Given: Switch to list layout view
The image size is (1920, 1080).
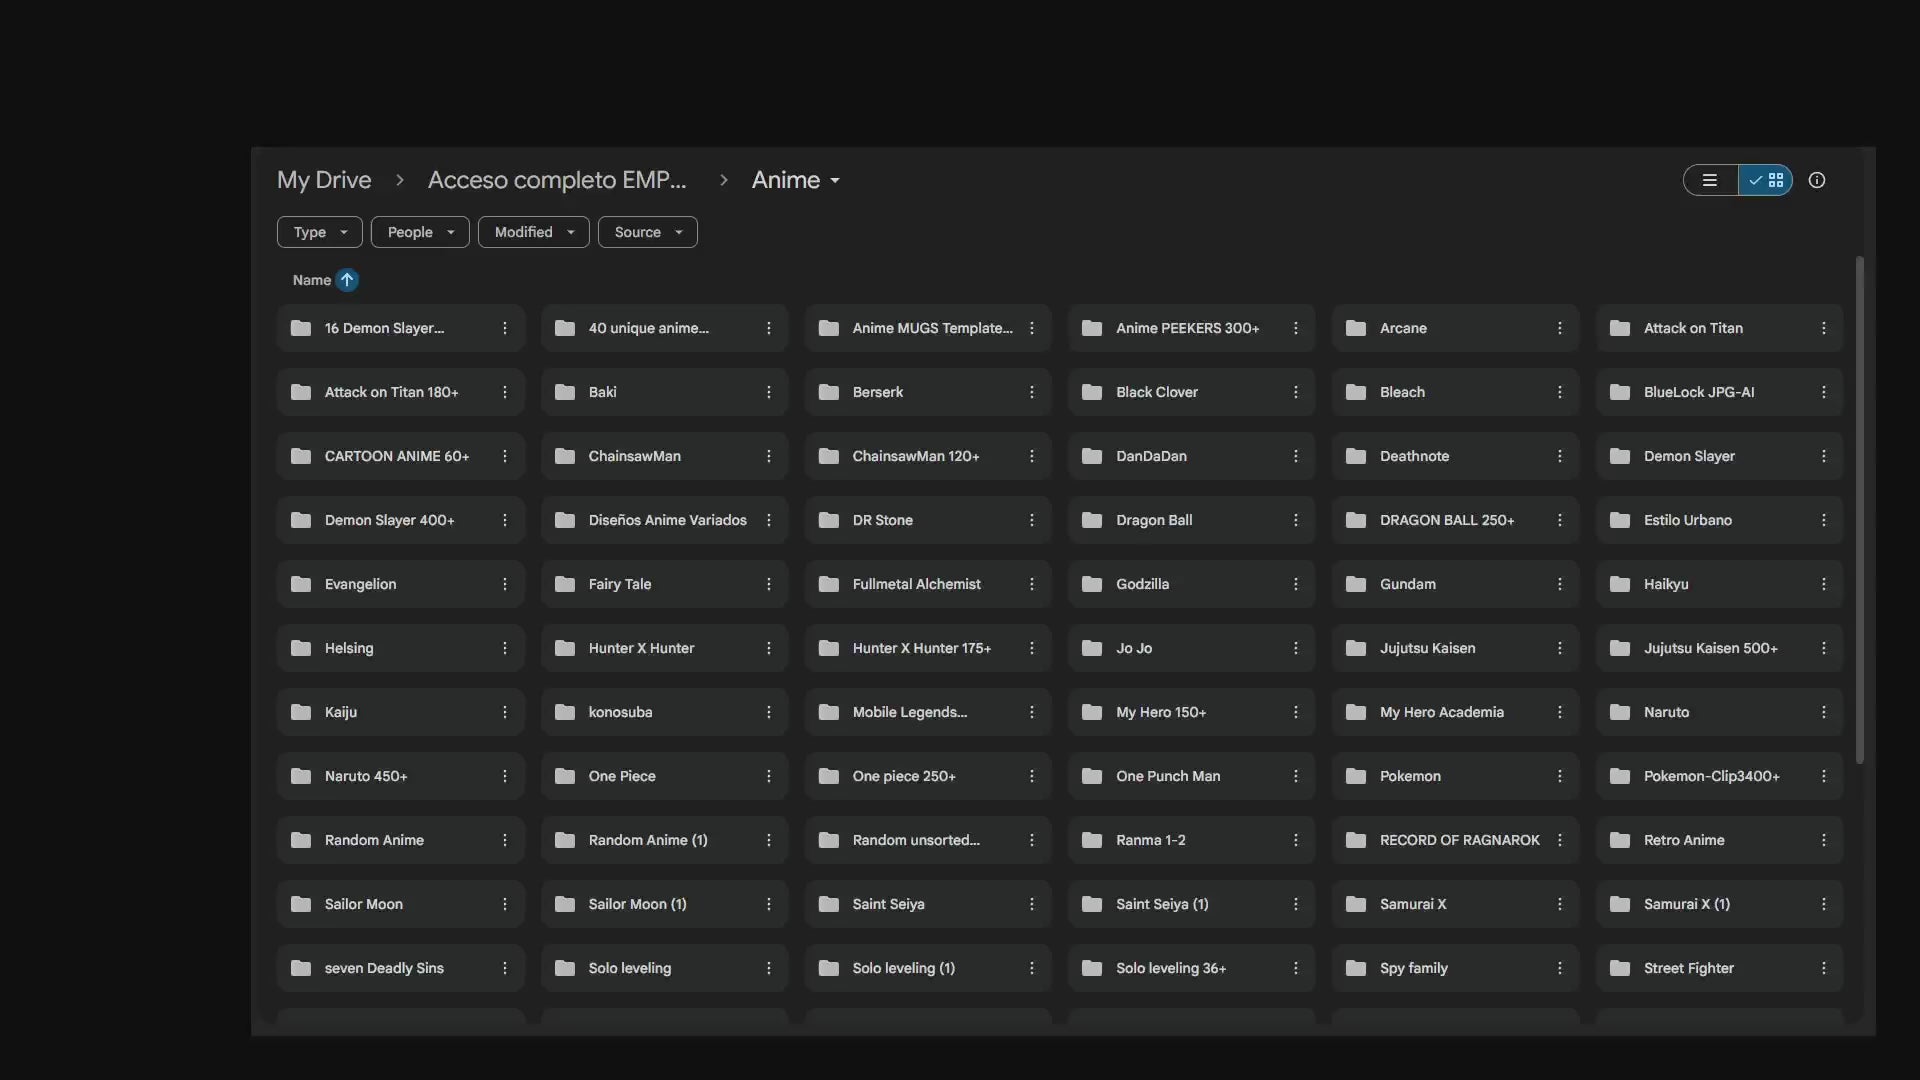Looking at the screenshot, I should tap(1710, 180).
